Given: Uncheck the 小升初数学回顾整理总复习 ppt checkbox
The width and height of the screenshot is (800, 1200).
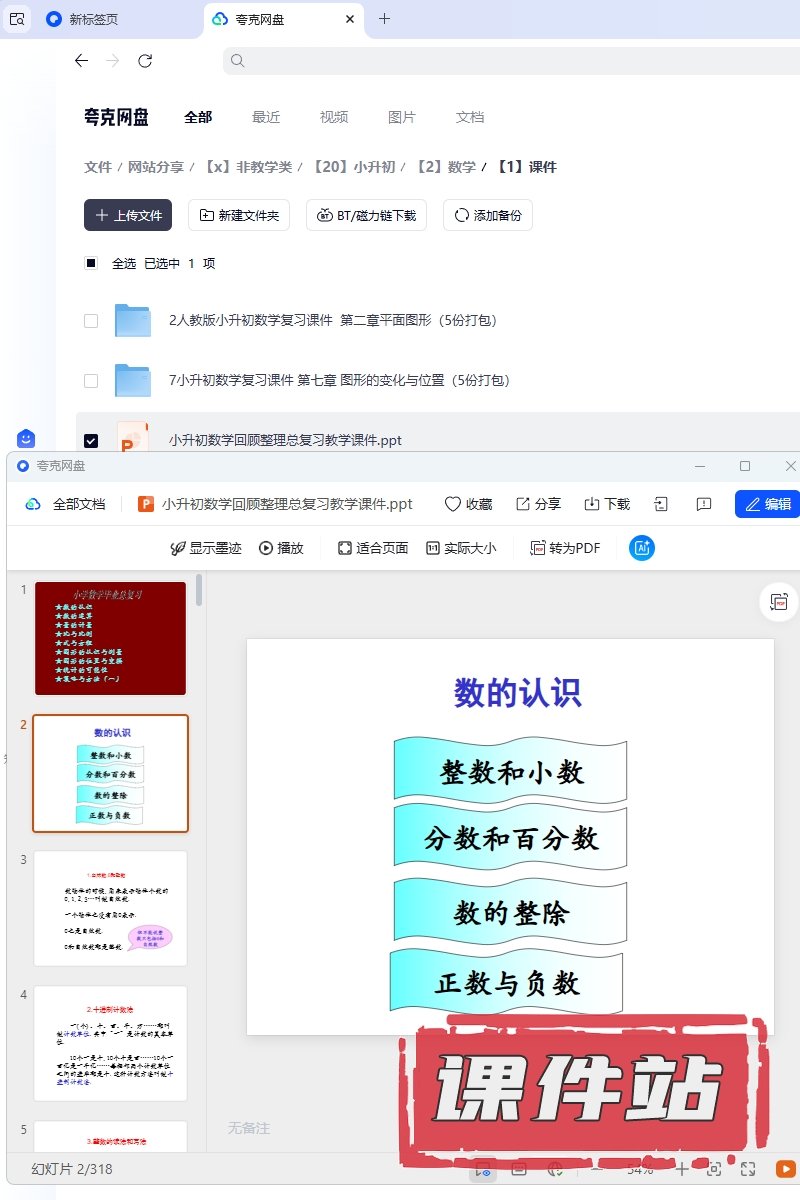Looking at the screenshot, I should [91, 440].
